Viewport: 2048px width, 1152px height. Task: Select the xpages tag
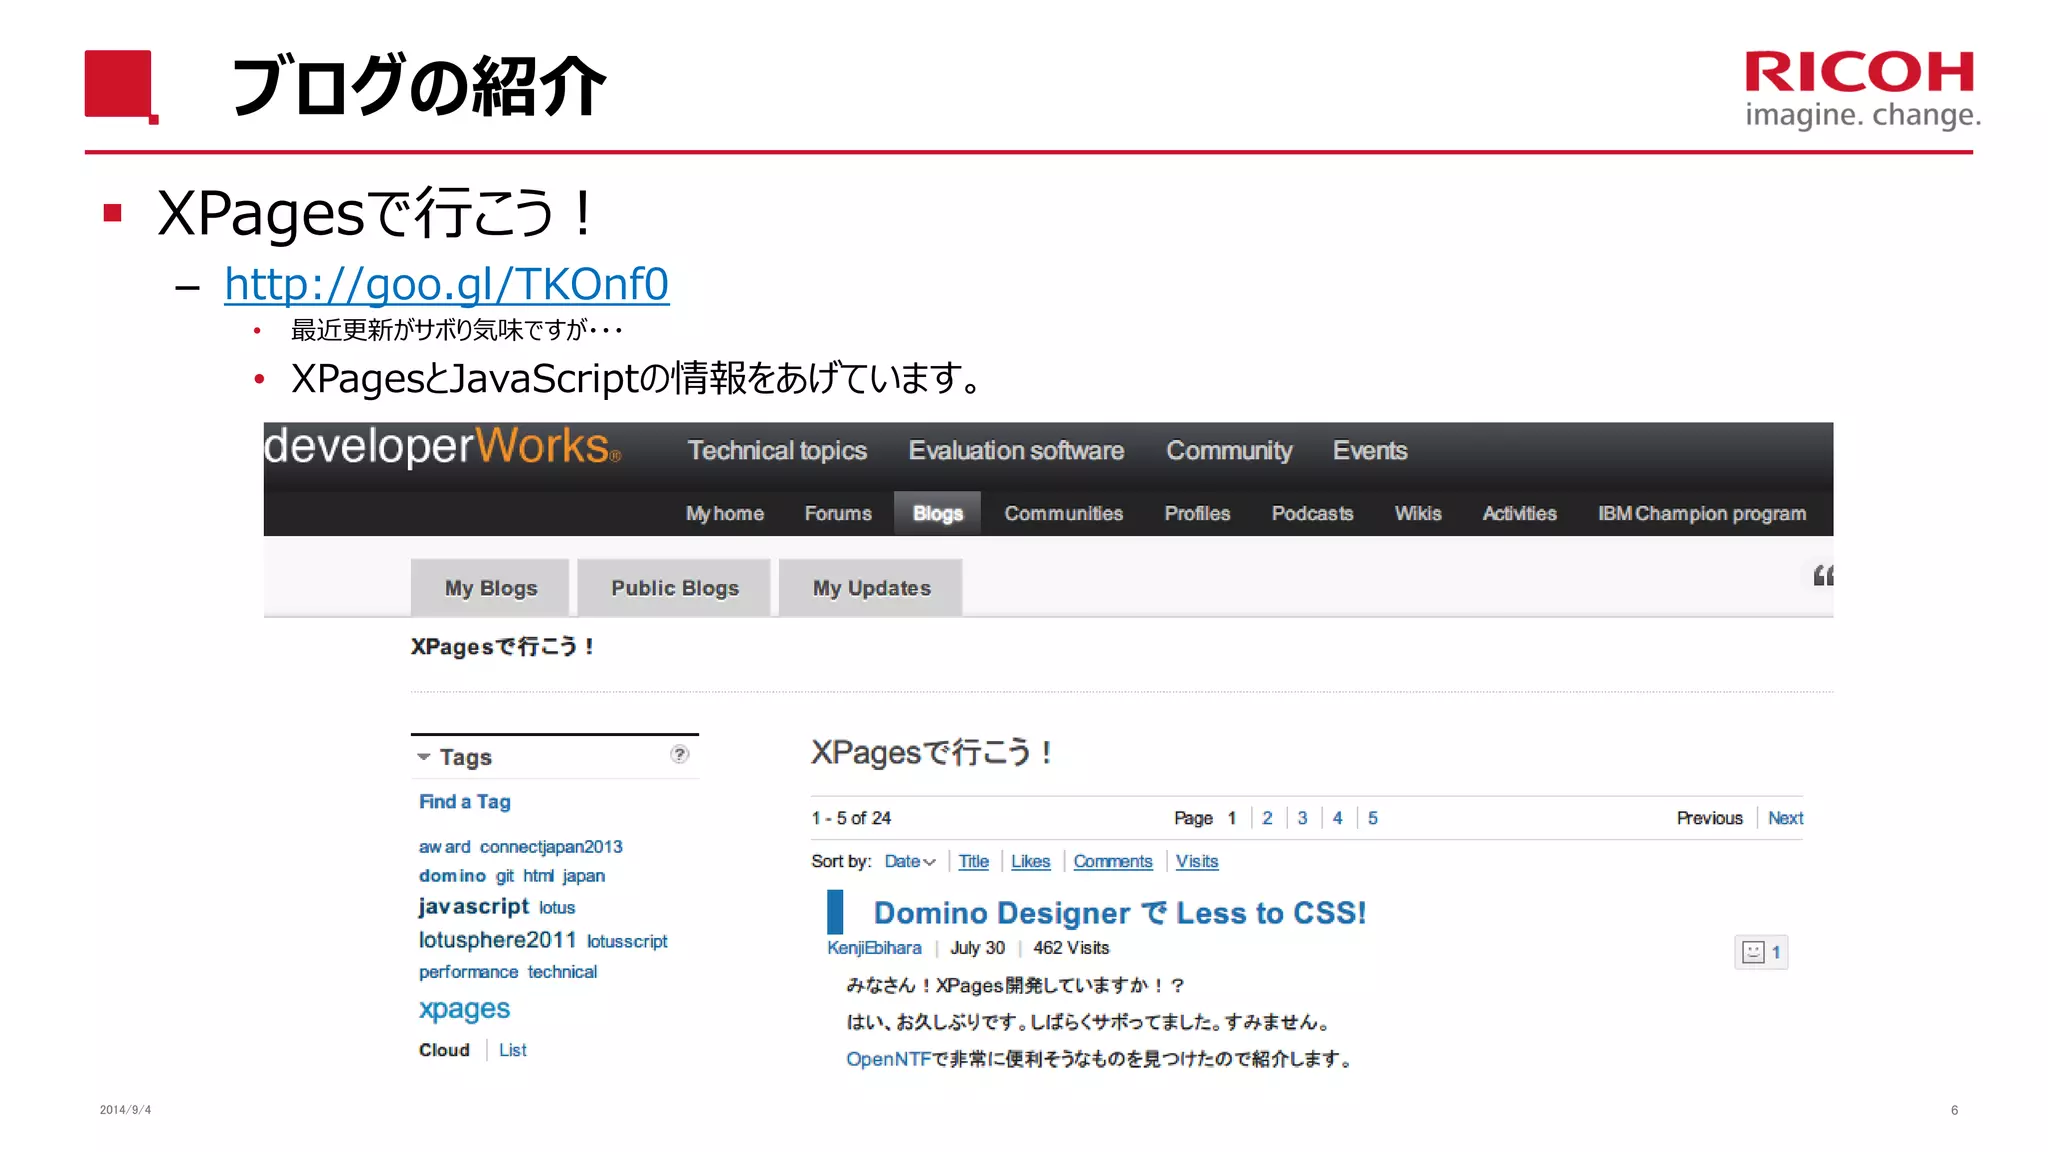[x=464, y=1009]
